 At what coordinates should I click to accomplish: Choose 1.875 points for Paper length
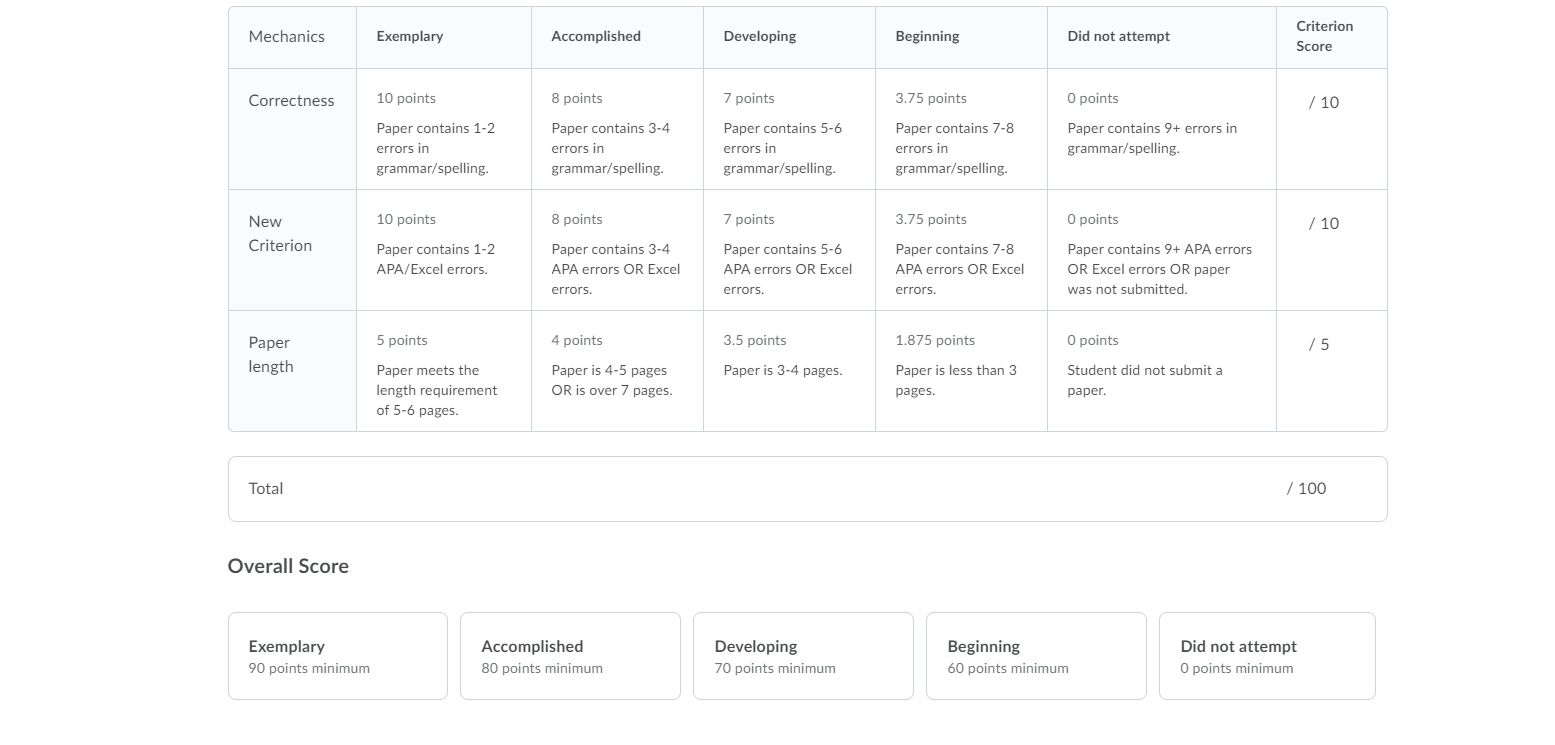coord(961,371)
